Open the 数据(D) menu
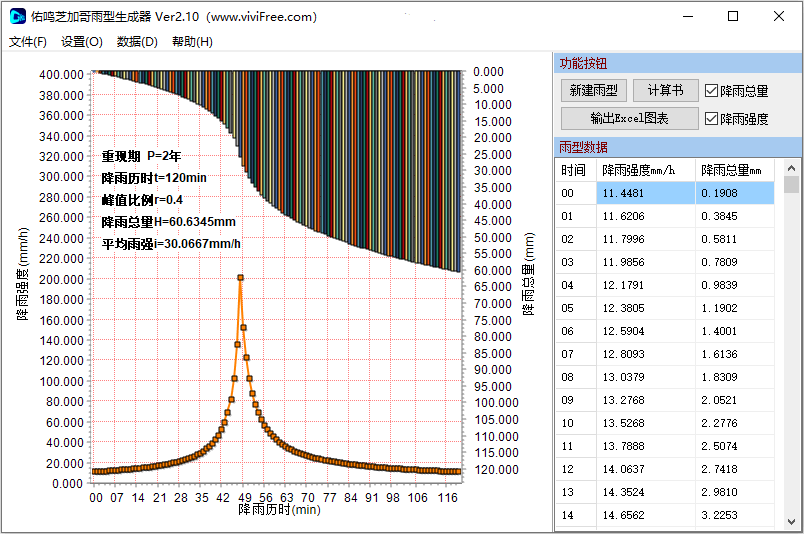This screenshot has height=534, width=804. 137,42
